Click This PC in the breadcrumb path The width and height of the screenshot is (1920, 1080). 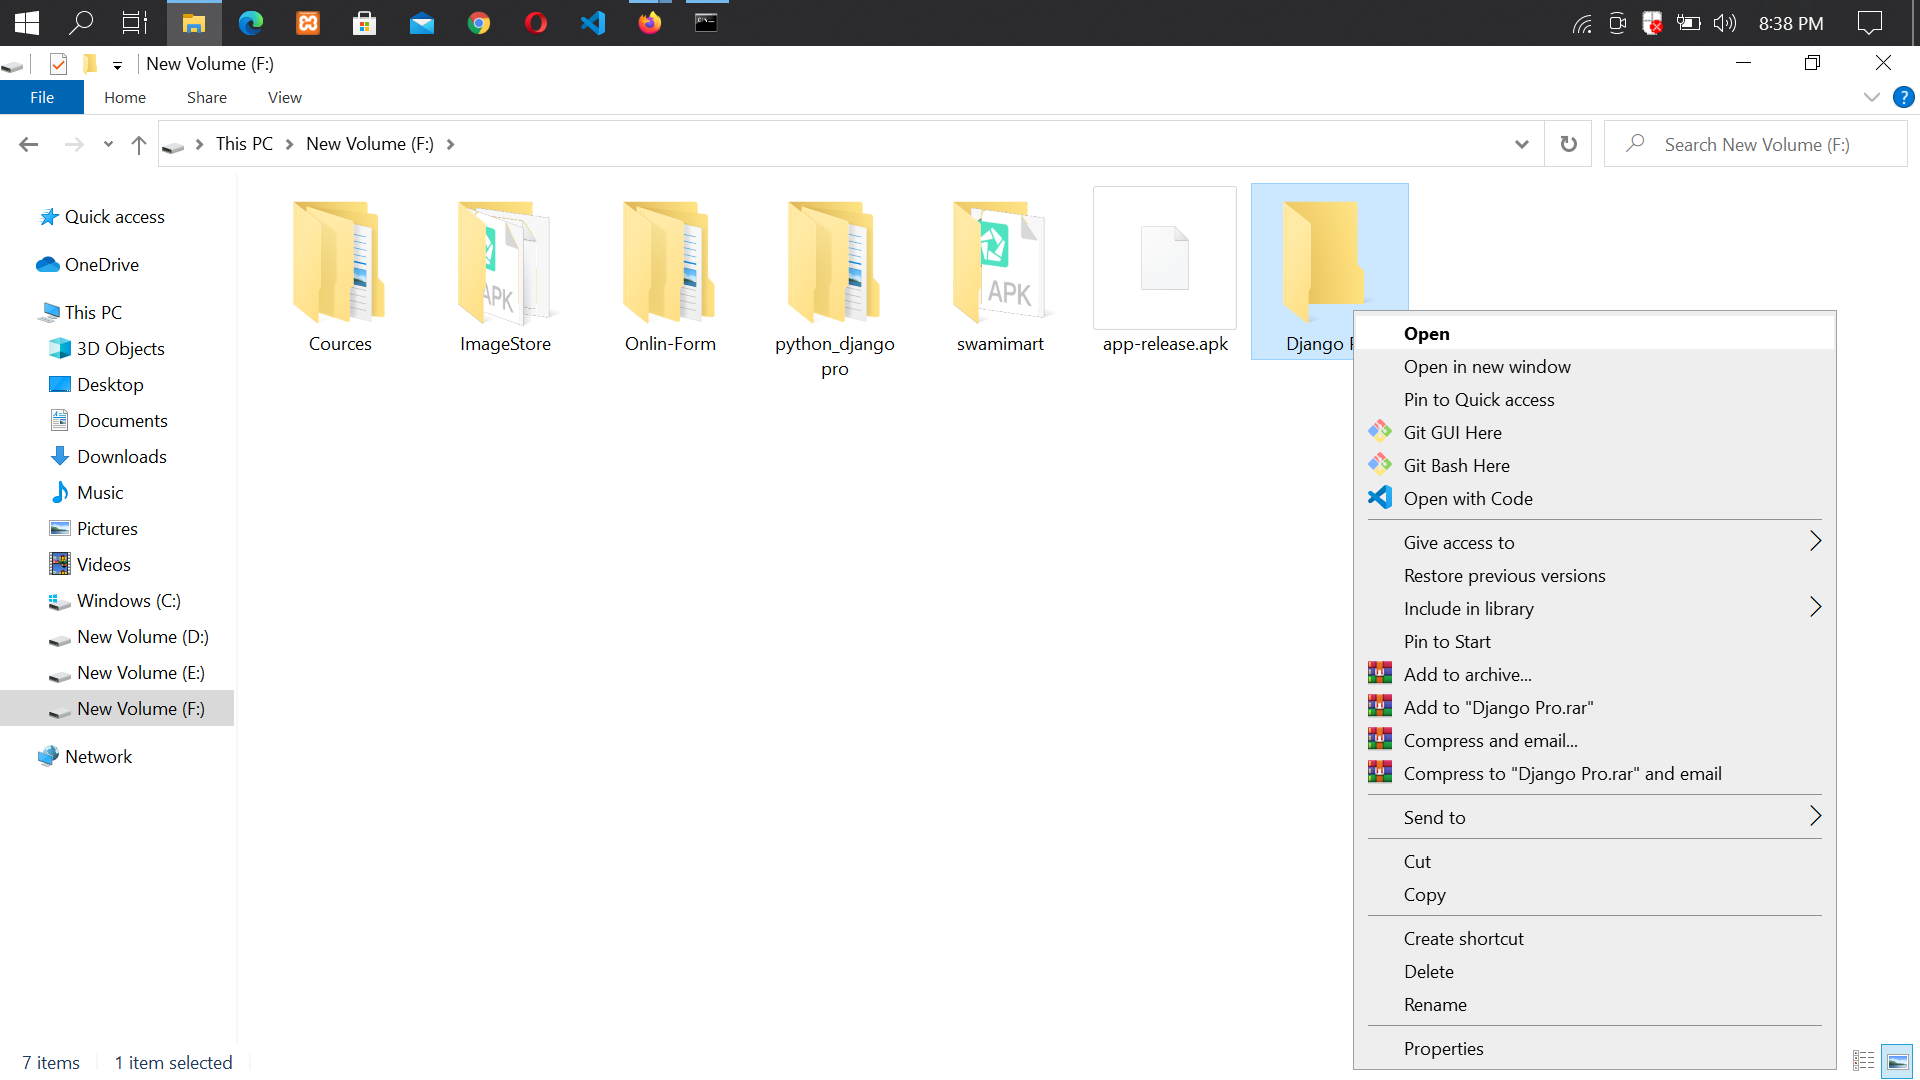tap(244, 144)
